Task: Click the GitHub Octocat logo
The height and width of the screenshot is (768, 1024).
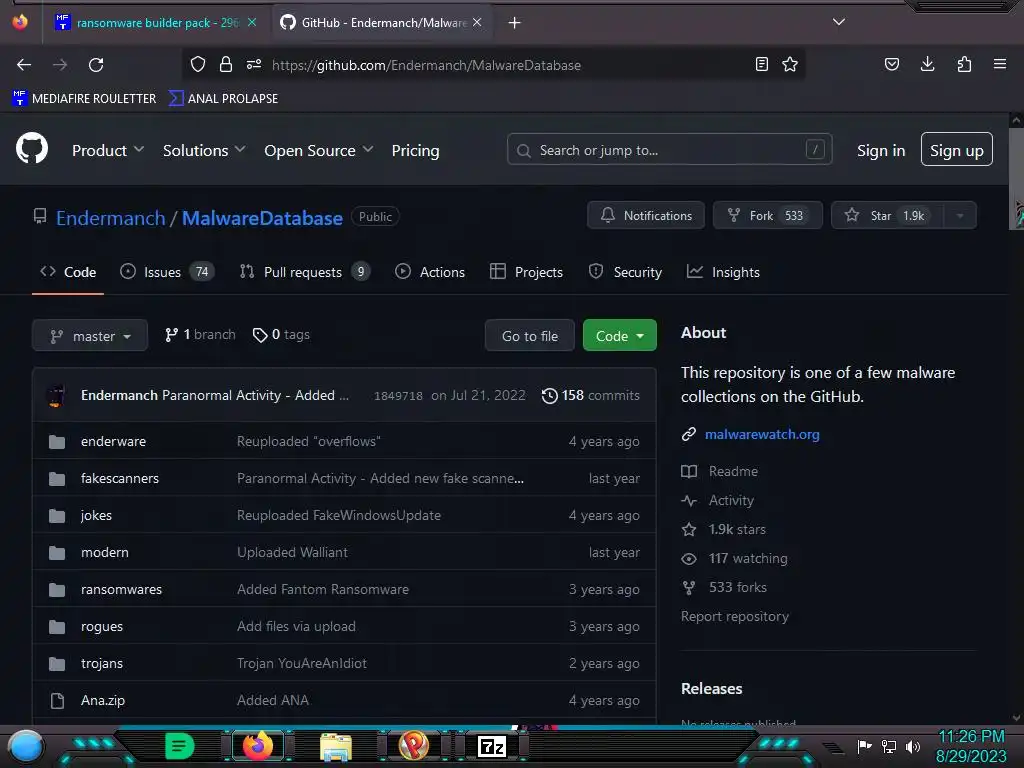Action: pos(32,149)
